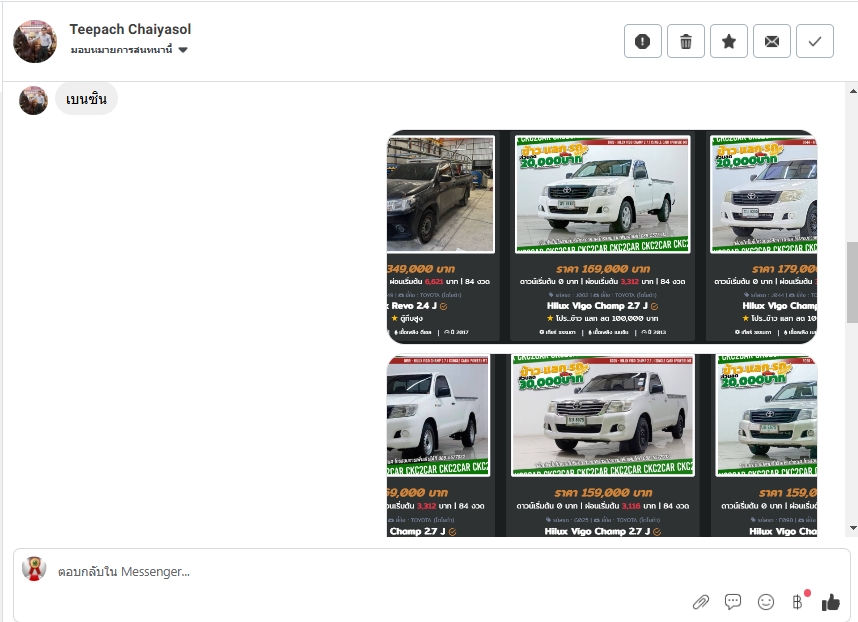Mark conversation as done with checkmark
Image resolution: width=858 pixels, height=622 pixels.
pyautogui.click(x=815, y=41)
